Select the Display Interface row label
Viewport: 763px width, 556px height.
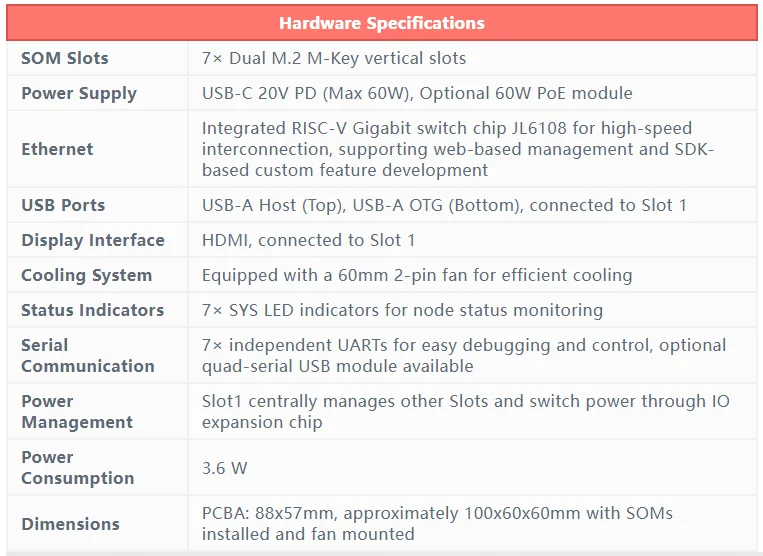pos(93,240)
